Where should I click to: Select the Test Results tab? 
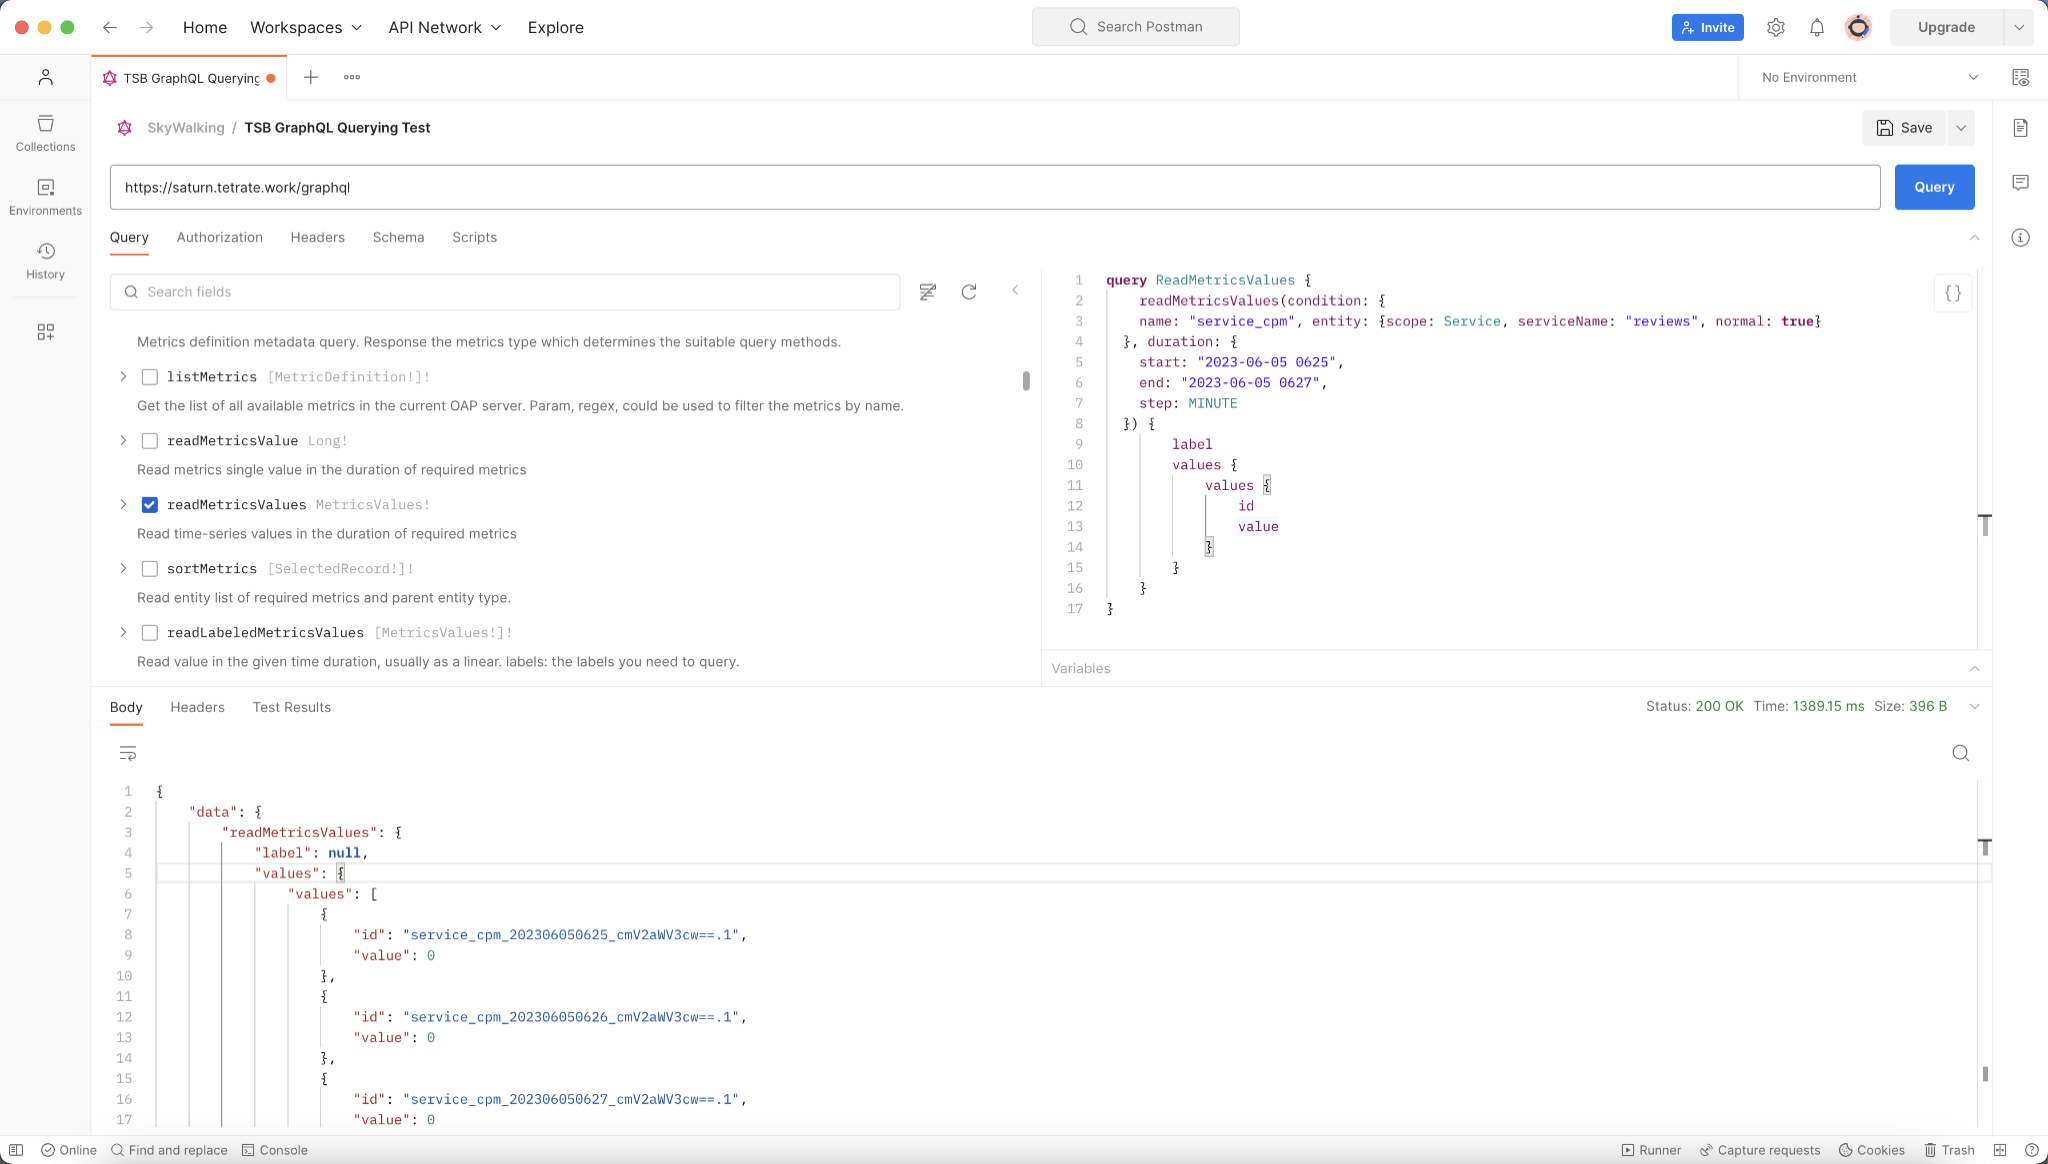(291, 707)
